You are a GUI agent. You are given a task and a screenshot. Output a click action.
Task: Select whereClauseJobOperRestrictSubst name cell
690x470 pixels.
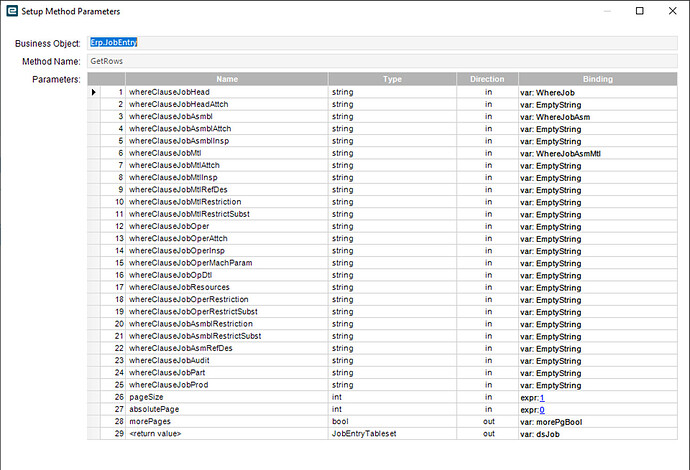coord(227,312)
